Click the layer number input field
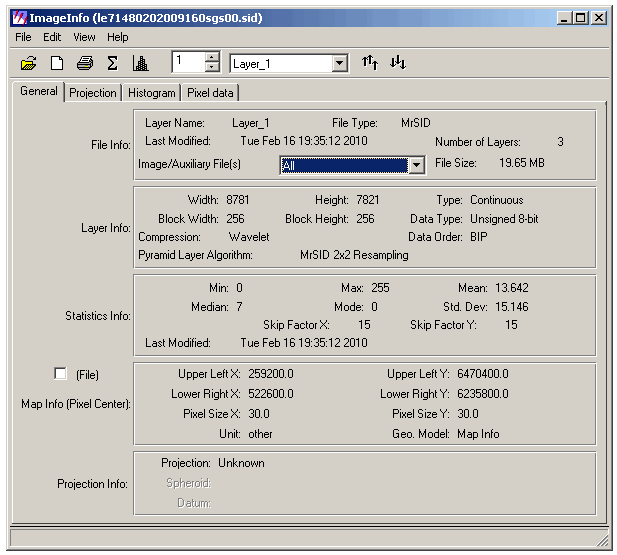 point(187,63)
